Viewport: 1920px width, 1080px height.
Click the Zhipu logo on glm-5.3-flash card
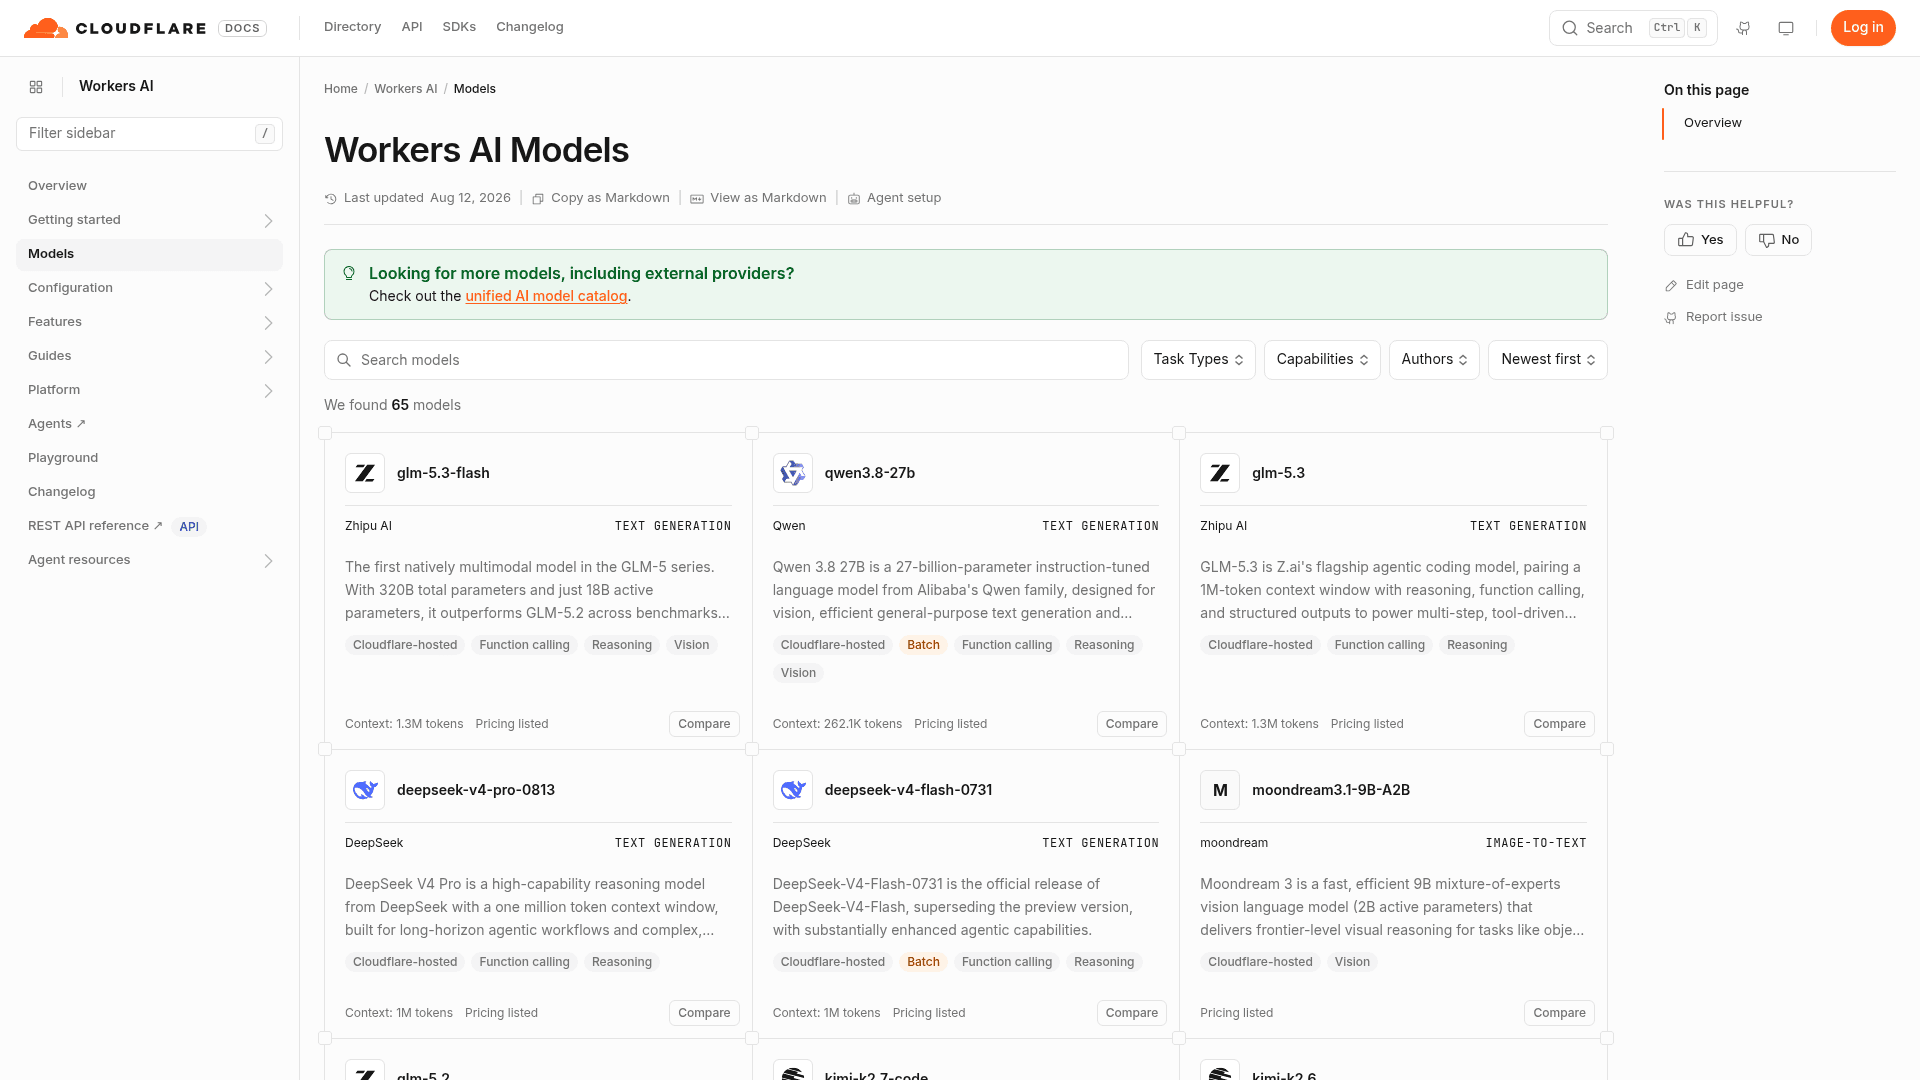pos(365,473)
